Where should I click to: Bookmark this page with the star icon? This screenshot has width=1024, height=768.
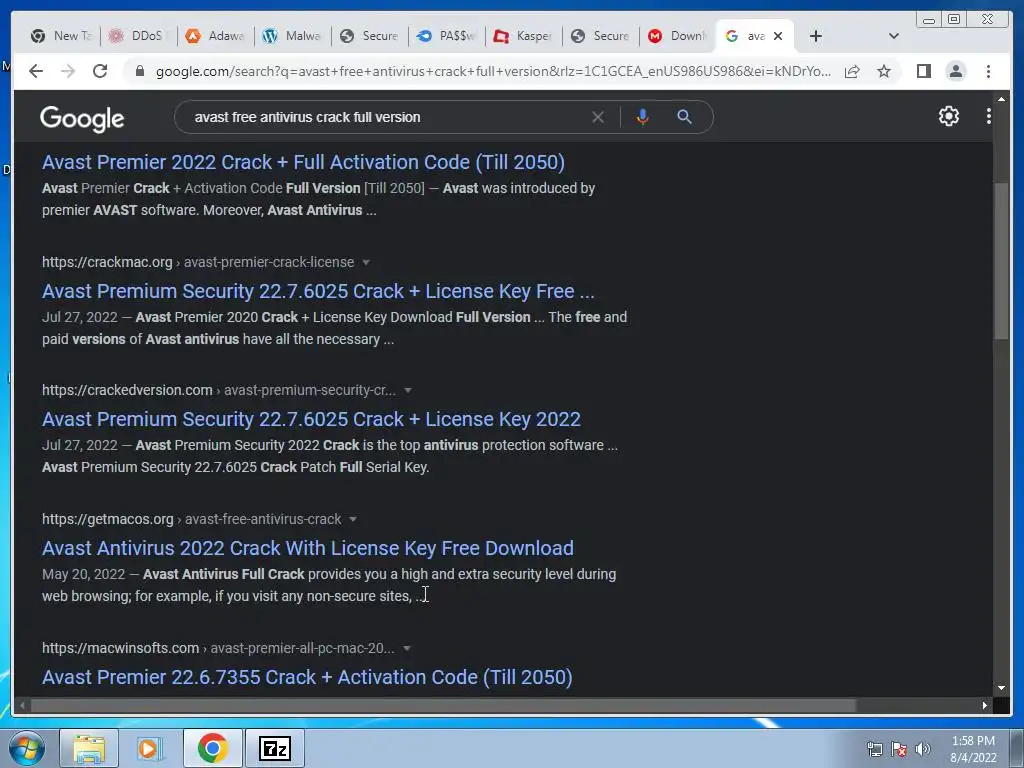pos(884,71)
